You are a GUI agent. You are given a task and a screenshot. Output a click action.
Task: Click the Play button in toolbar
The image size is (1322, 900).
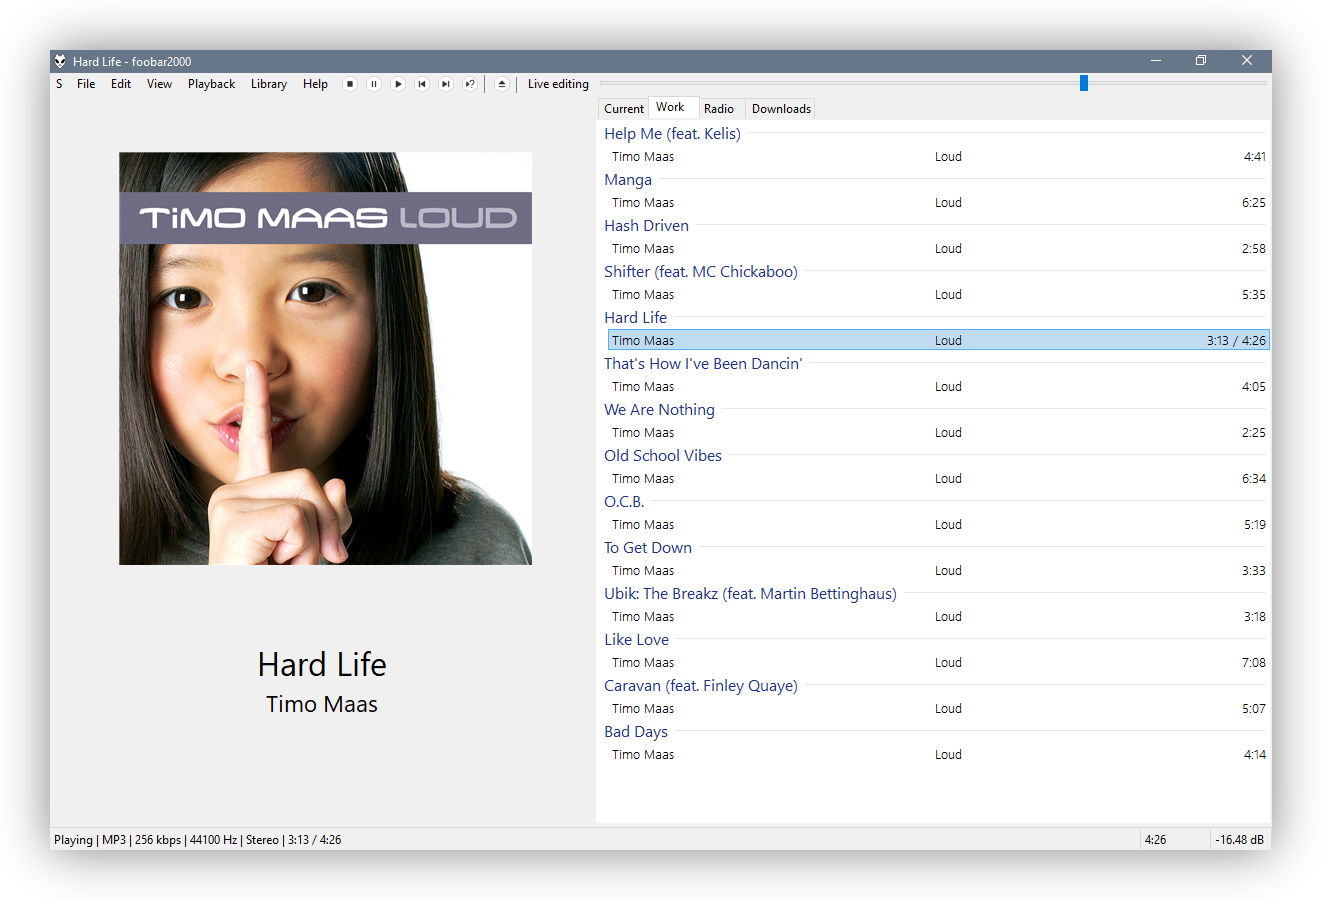point(398,84)
